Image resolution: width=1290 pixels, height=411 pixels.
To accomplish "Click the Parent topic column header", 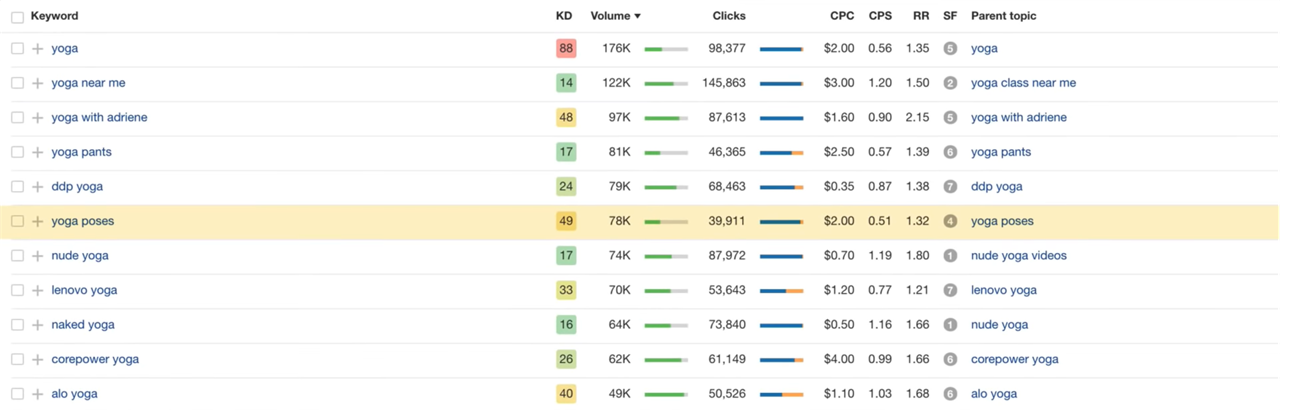I will coord(1003,16).
